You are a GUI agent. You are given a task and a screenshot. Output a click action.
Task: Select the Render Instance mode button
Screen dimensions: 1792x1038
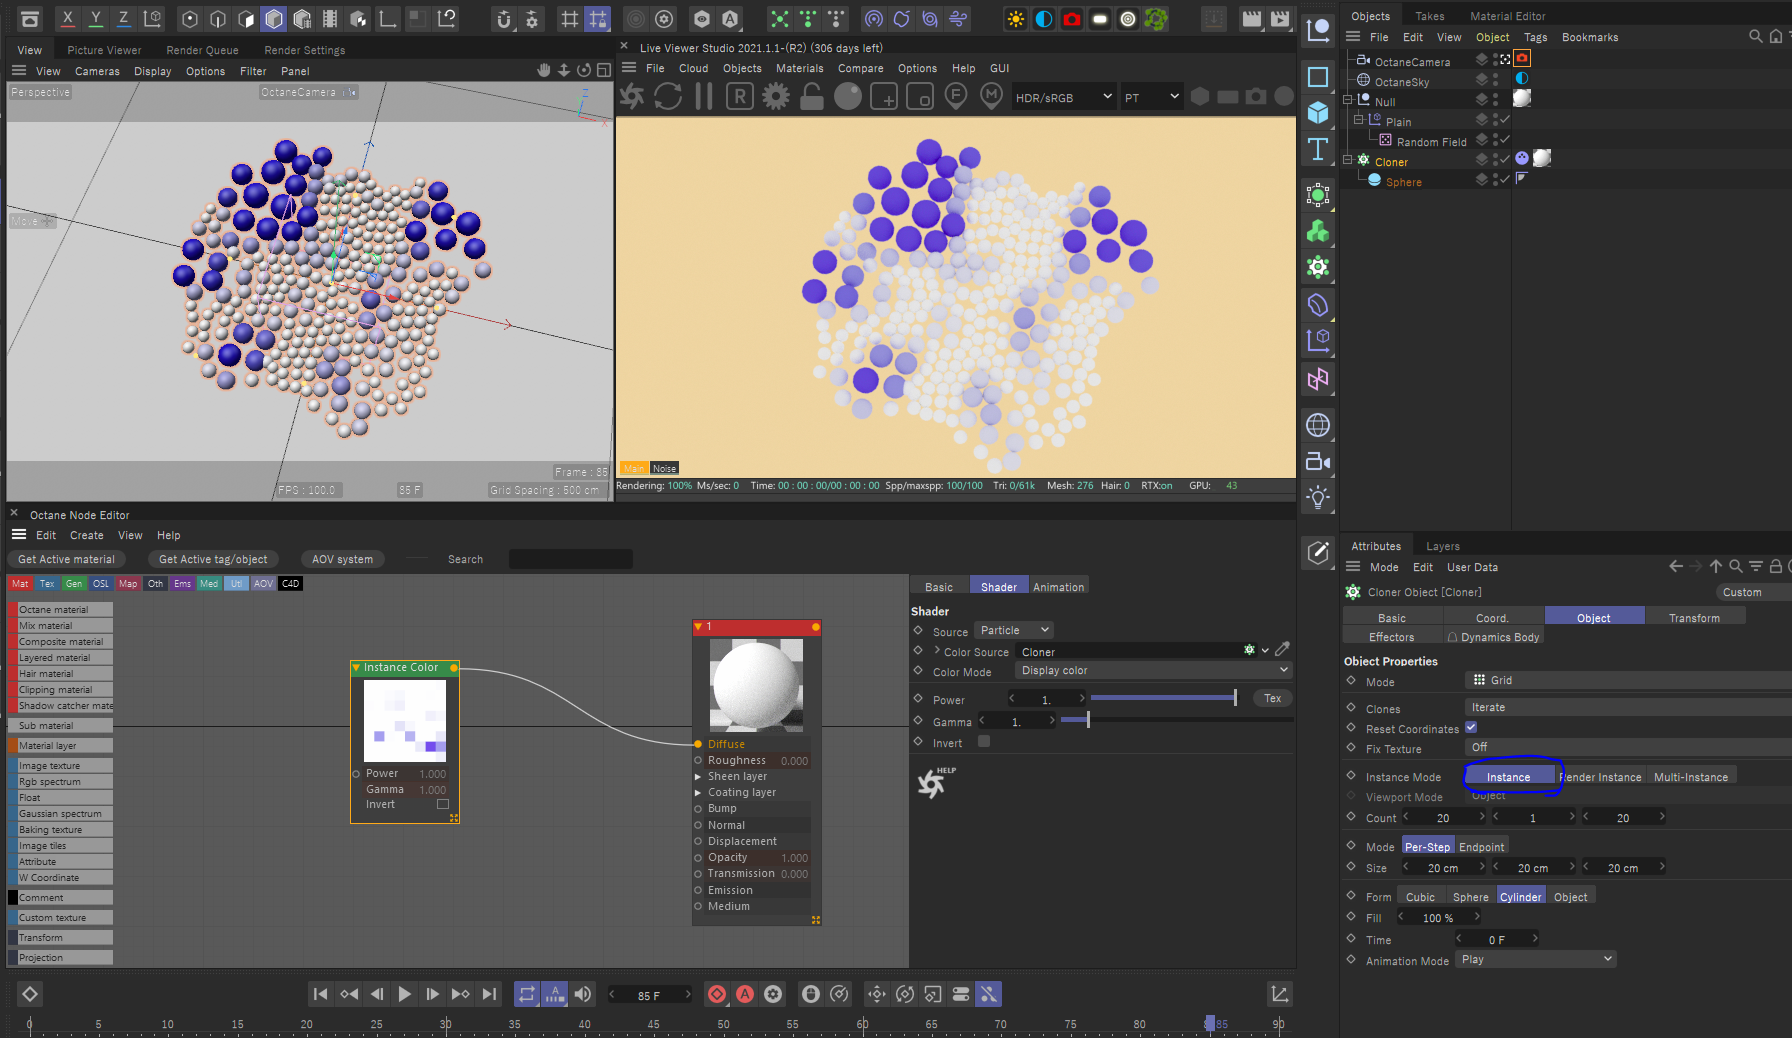(1601, 777)
